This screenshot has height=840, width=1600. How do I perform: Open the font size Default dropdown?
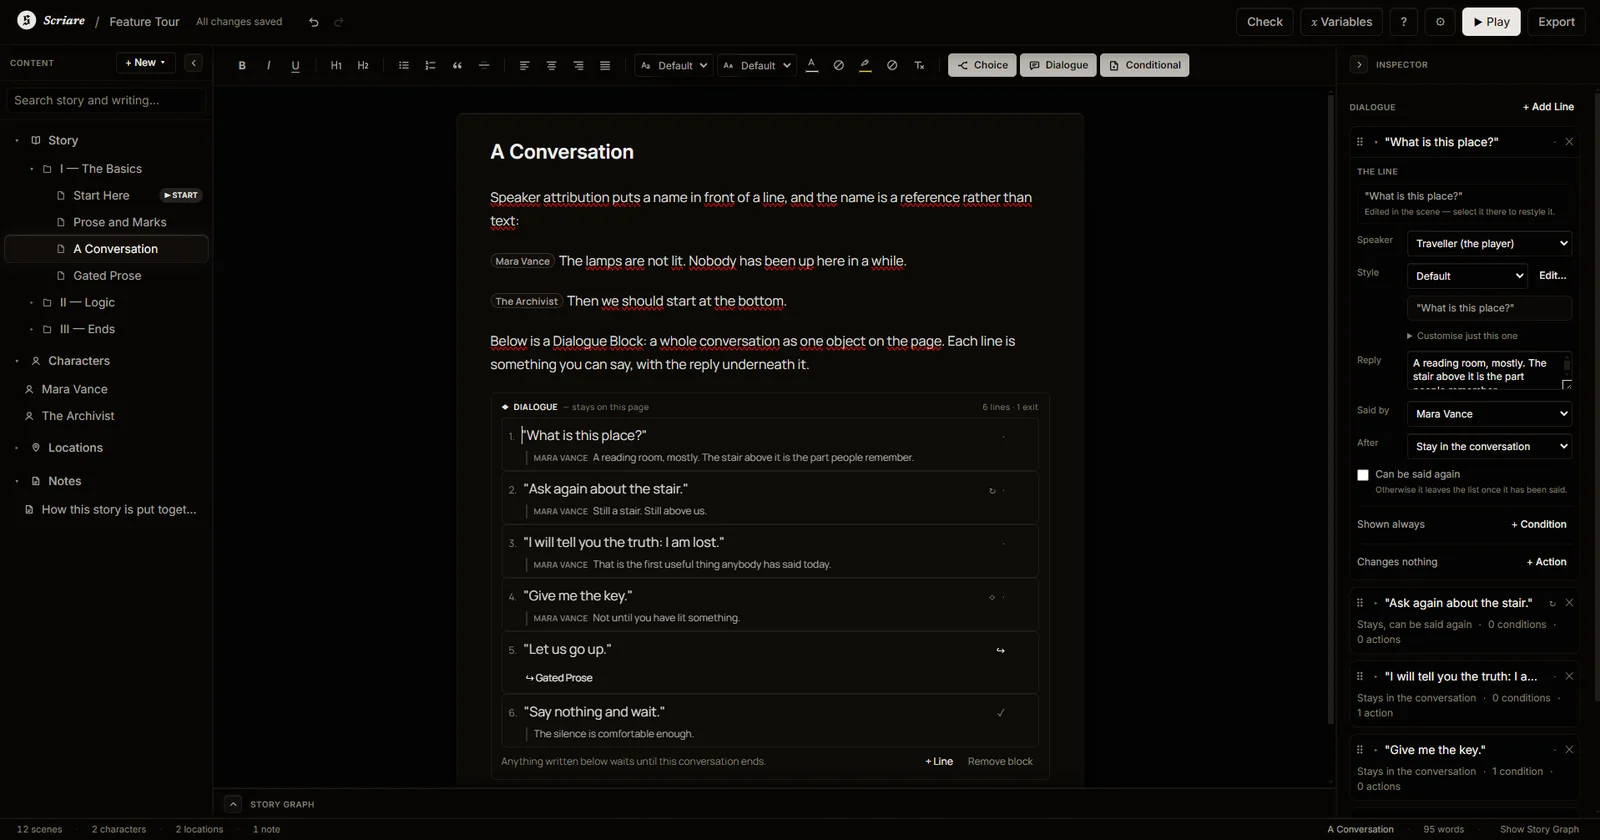pyautogui.click(x=757, y=65)
